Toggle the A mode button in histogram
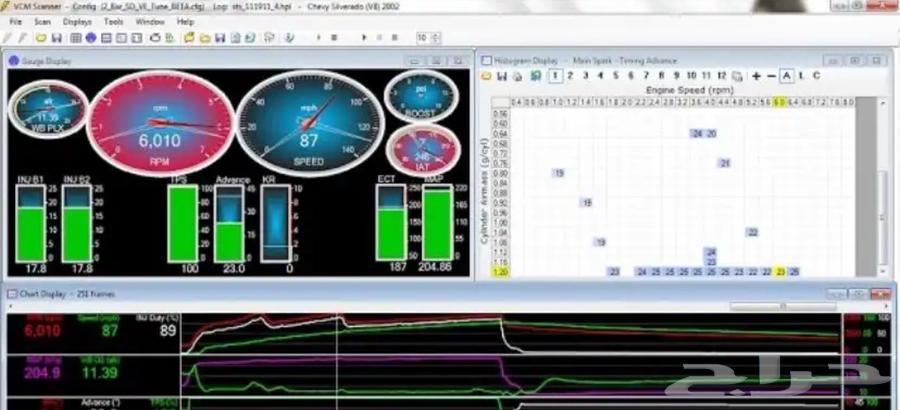Screen dimensions: 900x410 point(786,75)
